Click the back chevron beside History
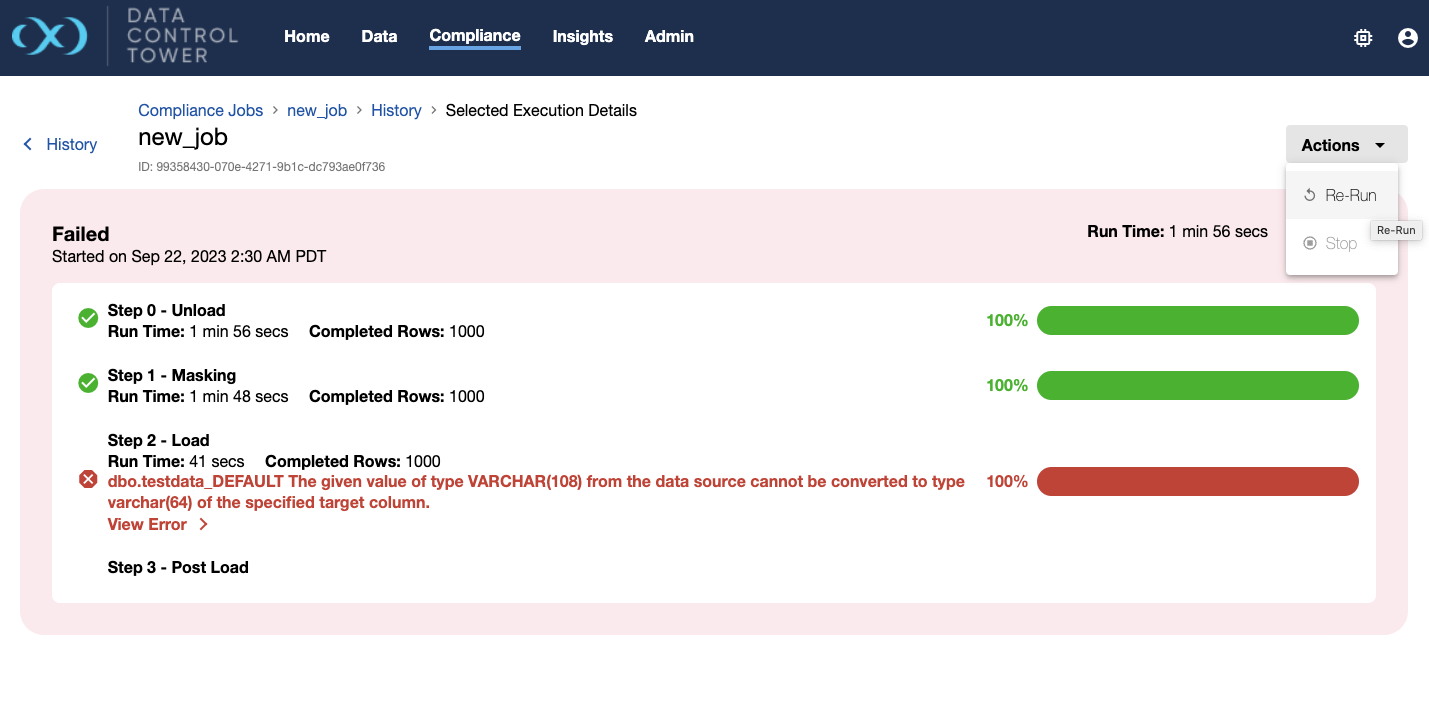Viewport: 1429px width, 705px height. pos(28,145)
